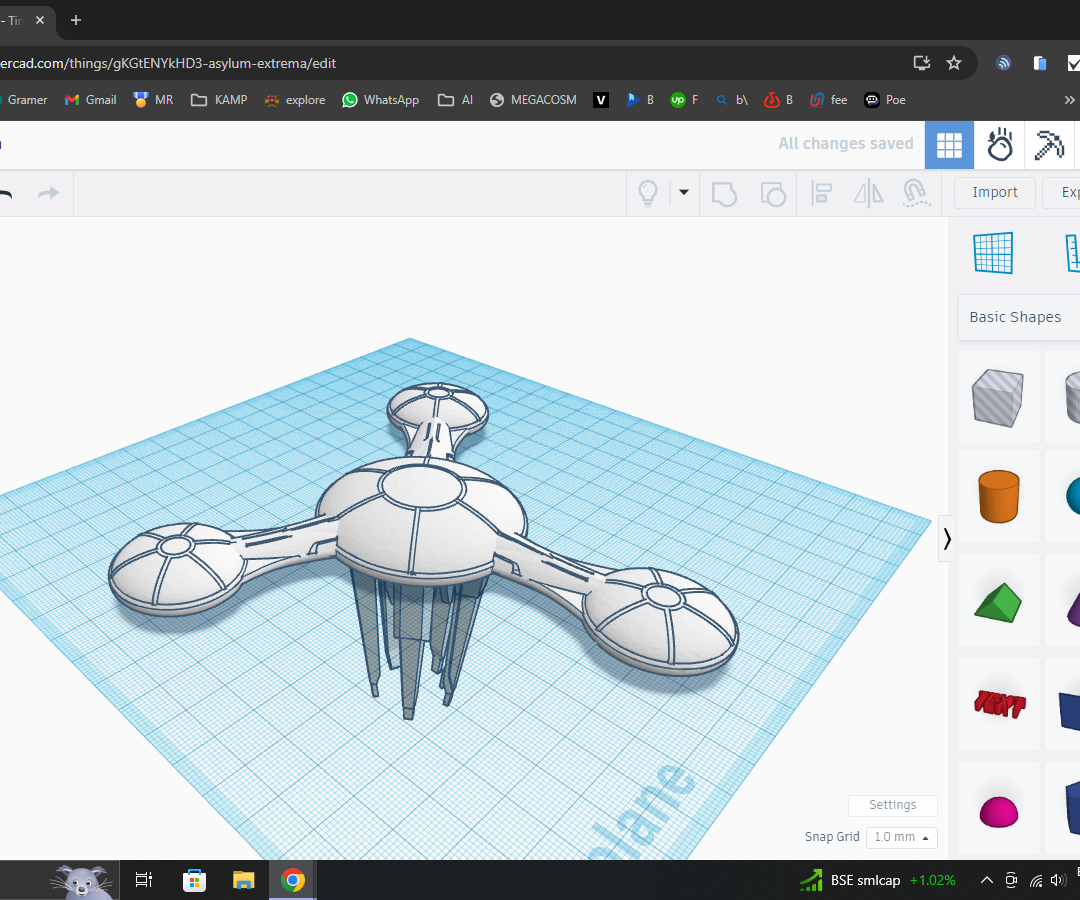Open the Snap Grid size dropdown
The height and width of the screenshot is (900, 1080).
tap(900, 837)
